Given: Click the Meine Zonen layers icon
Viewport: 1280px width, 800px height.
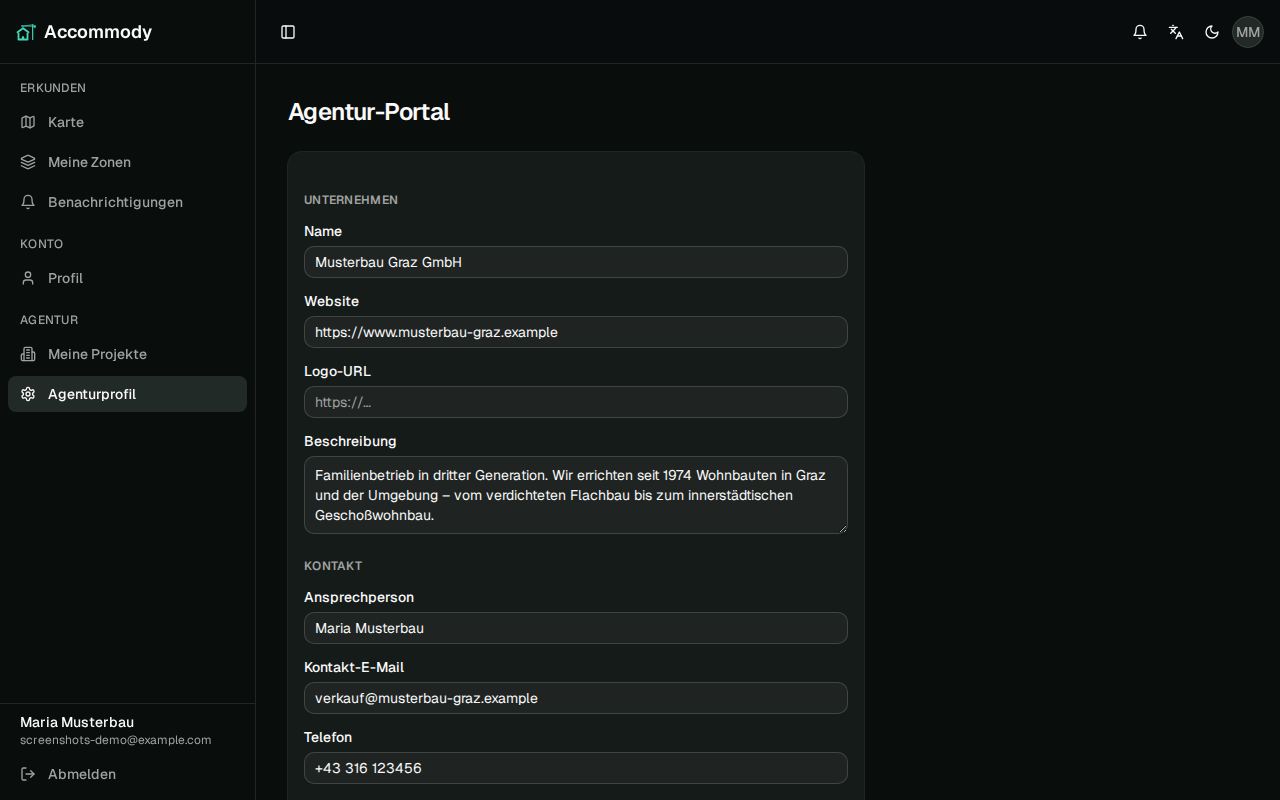Looking at the screenshot, I should click(x=28, y=162).
